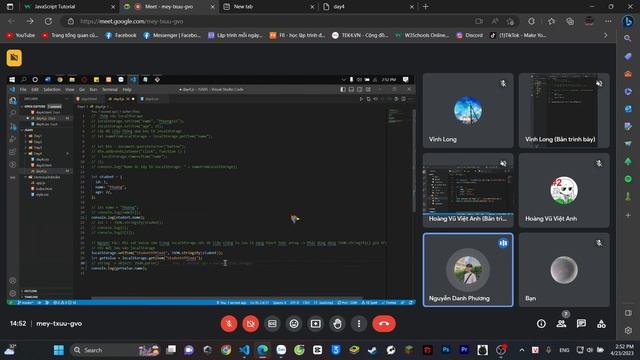Open Edge sidebar settings gear
Screen dimensions: 640x360
click(x=628, y=330)
